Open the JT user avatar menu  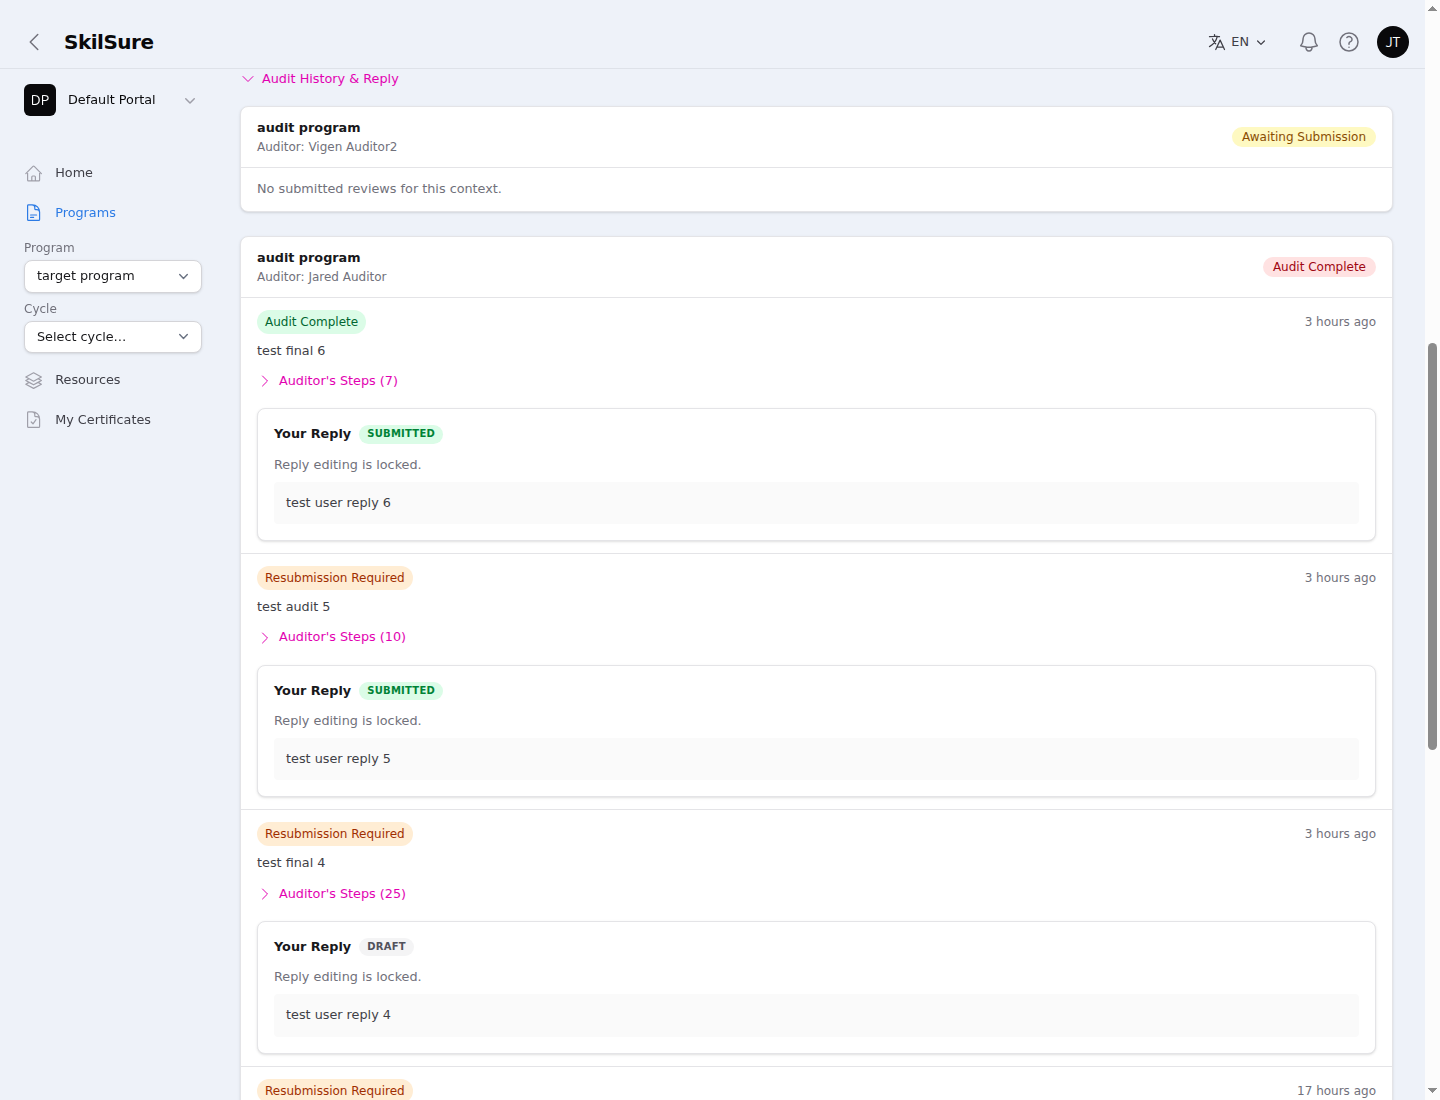[1393, 42]
